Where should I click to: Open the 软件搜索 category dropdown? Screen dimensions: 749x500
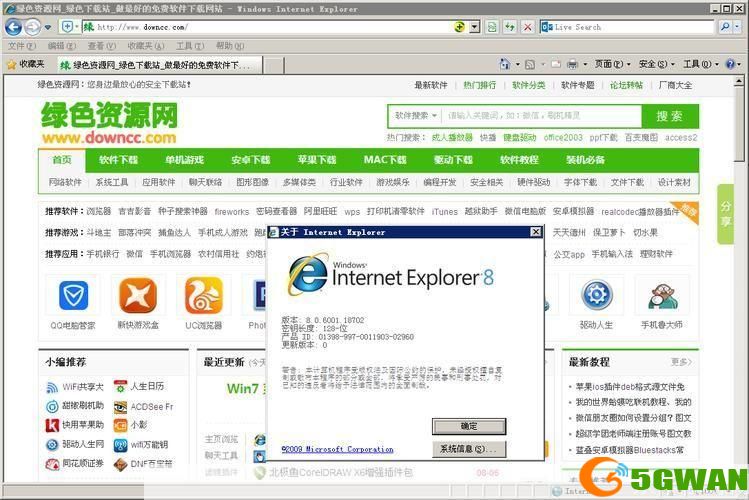tap(416, 116)
